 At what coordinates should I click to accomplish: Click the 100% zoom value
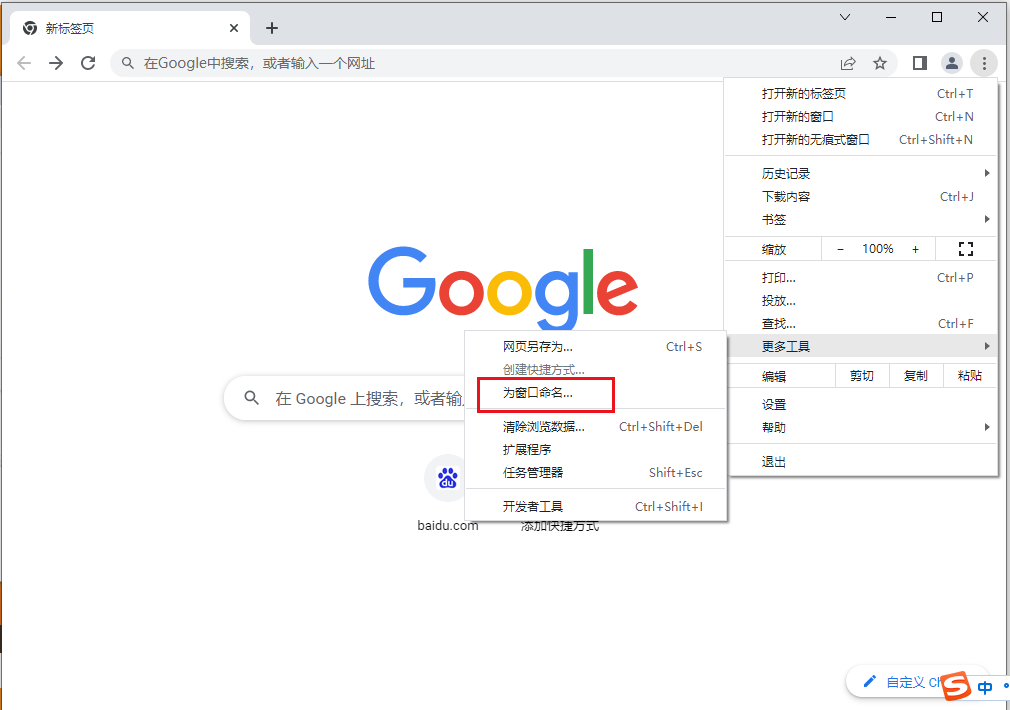pyautogui.click(x=878, y=249)
